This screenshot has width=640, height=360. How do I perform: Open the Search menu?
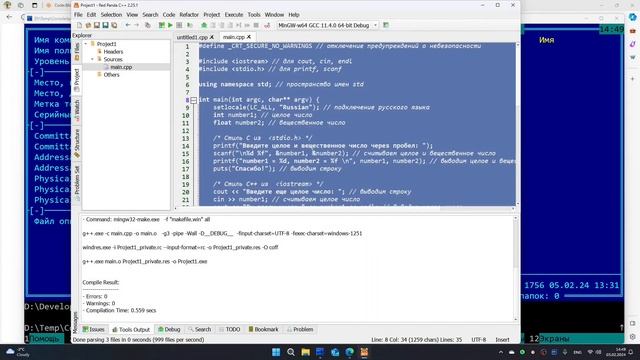150,15
